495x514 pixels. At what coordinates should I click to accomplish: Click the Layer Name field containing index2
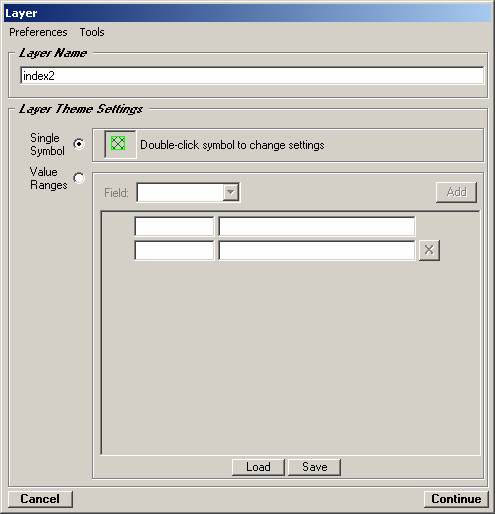252,76
